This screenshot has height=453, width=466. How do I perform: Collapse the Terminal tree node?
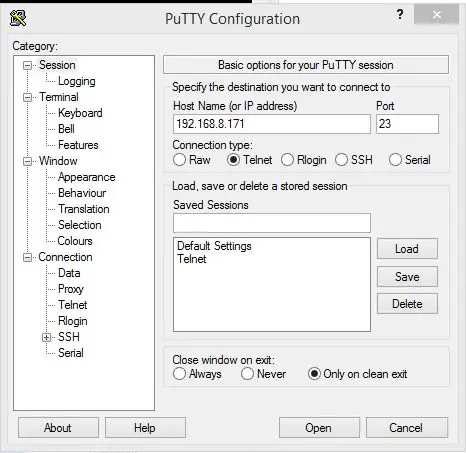(28, 97)
